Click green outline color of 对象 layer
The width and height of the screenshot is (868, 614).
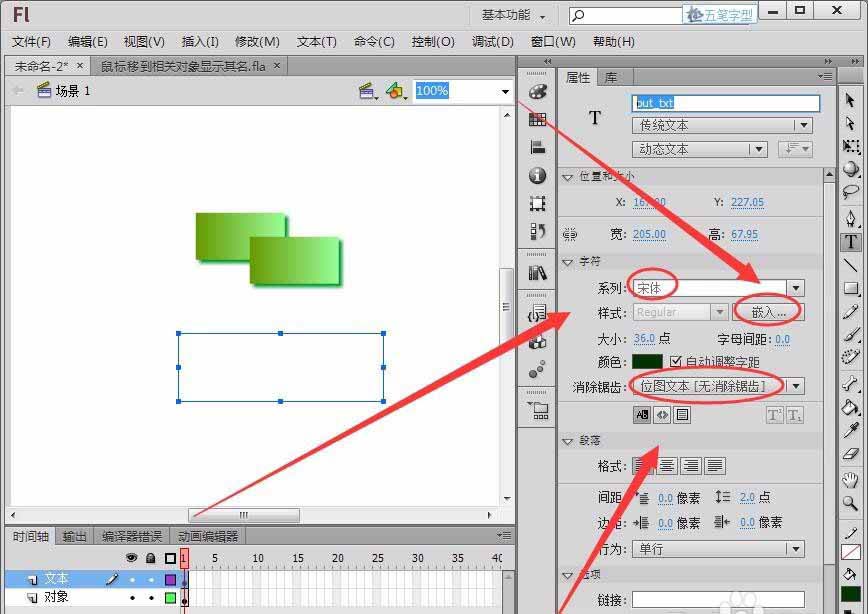click(x=170, y=598)
